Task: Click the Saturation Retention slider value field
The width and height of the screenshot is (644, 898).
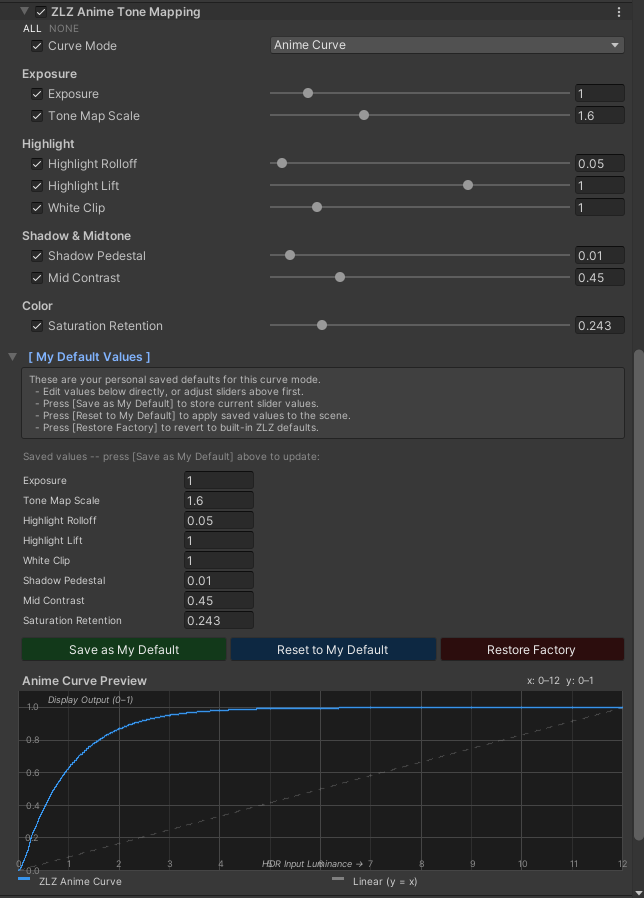Action: click(600, 326)
